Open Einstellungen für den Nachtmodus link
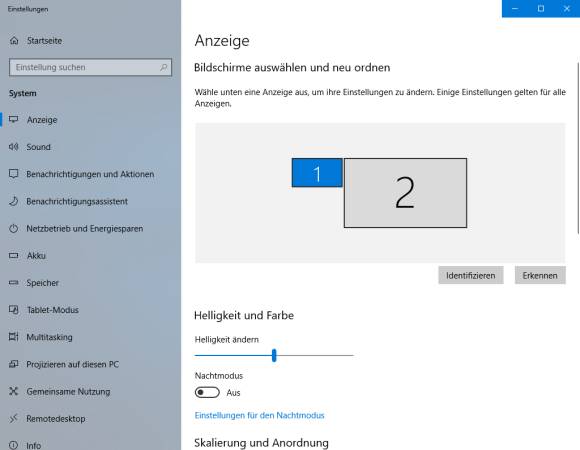The height and width of the screenshot is (450, 580). coord(259,416)
